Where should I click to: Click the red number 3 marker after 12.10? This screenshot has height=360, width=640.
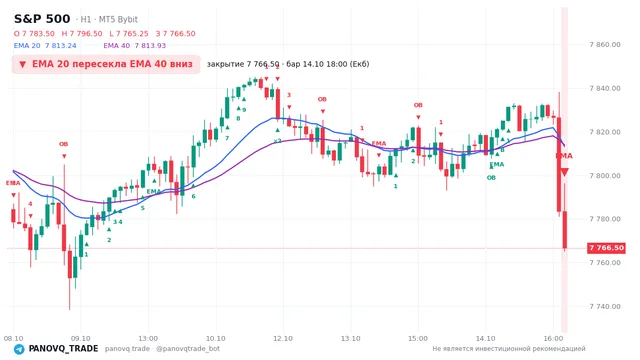click(x=289, y=95)
